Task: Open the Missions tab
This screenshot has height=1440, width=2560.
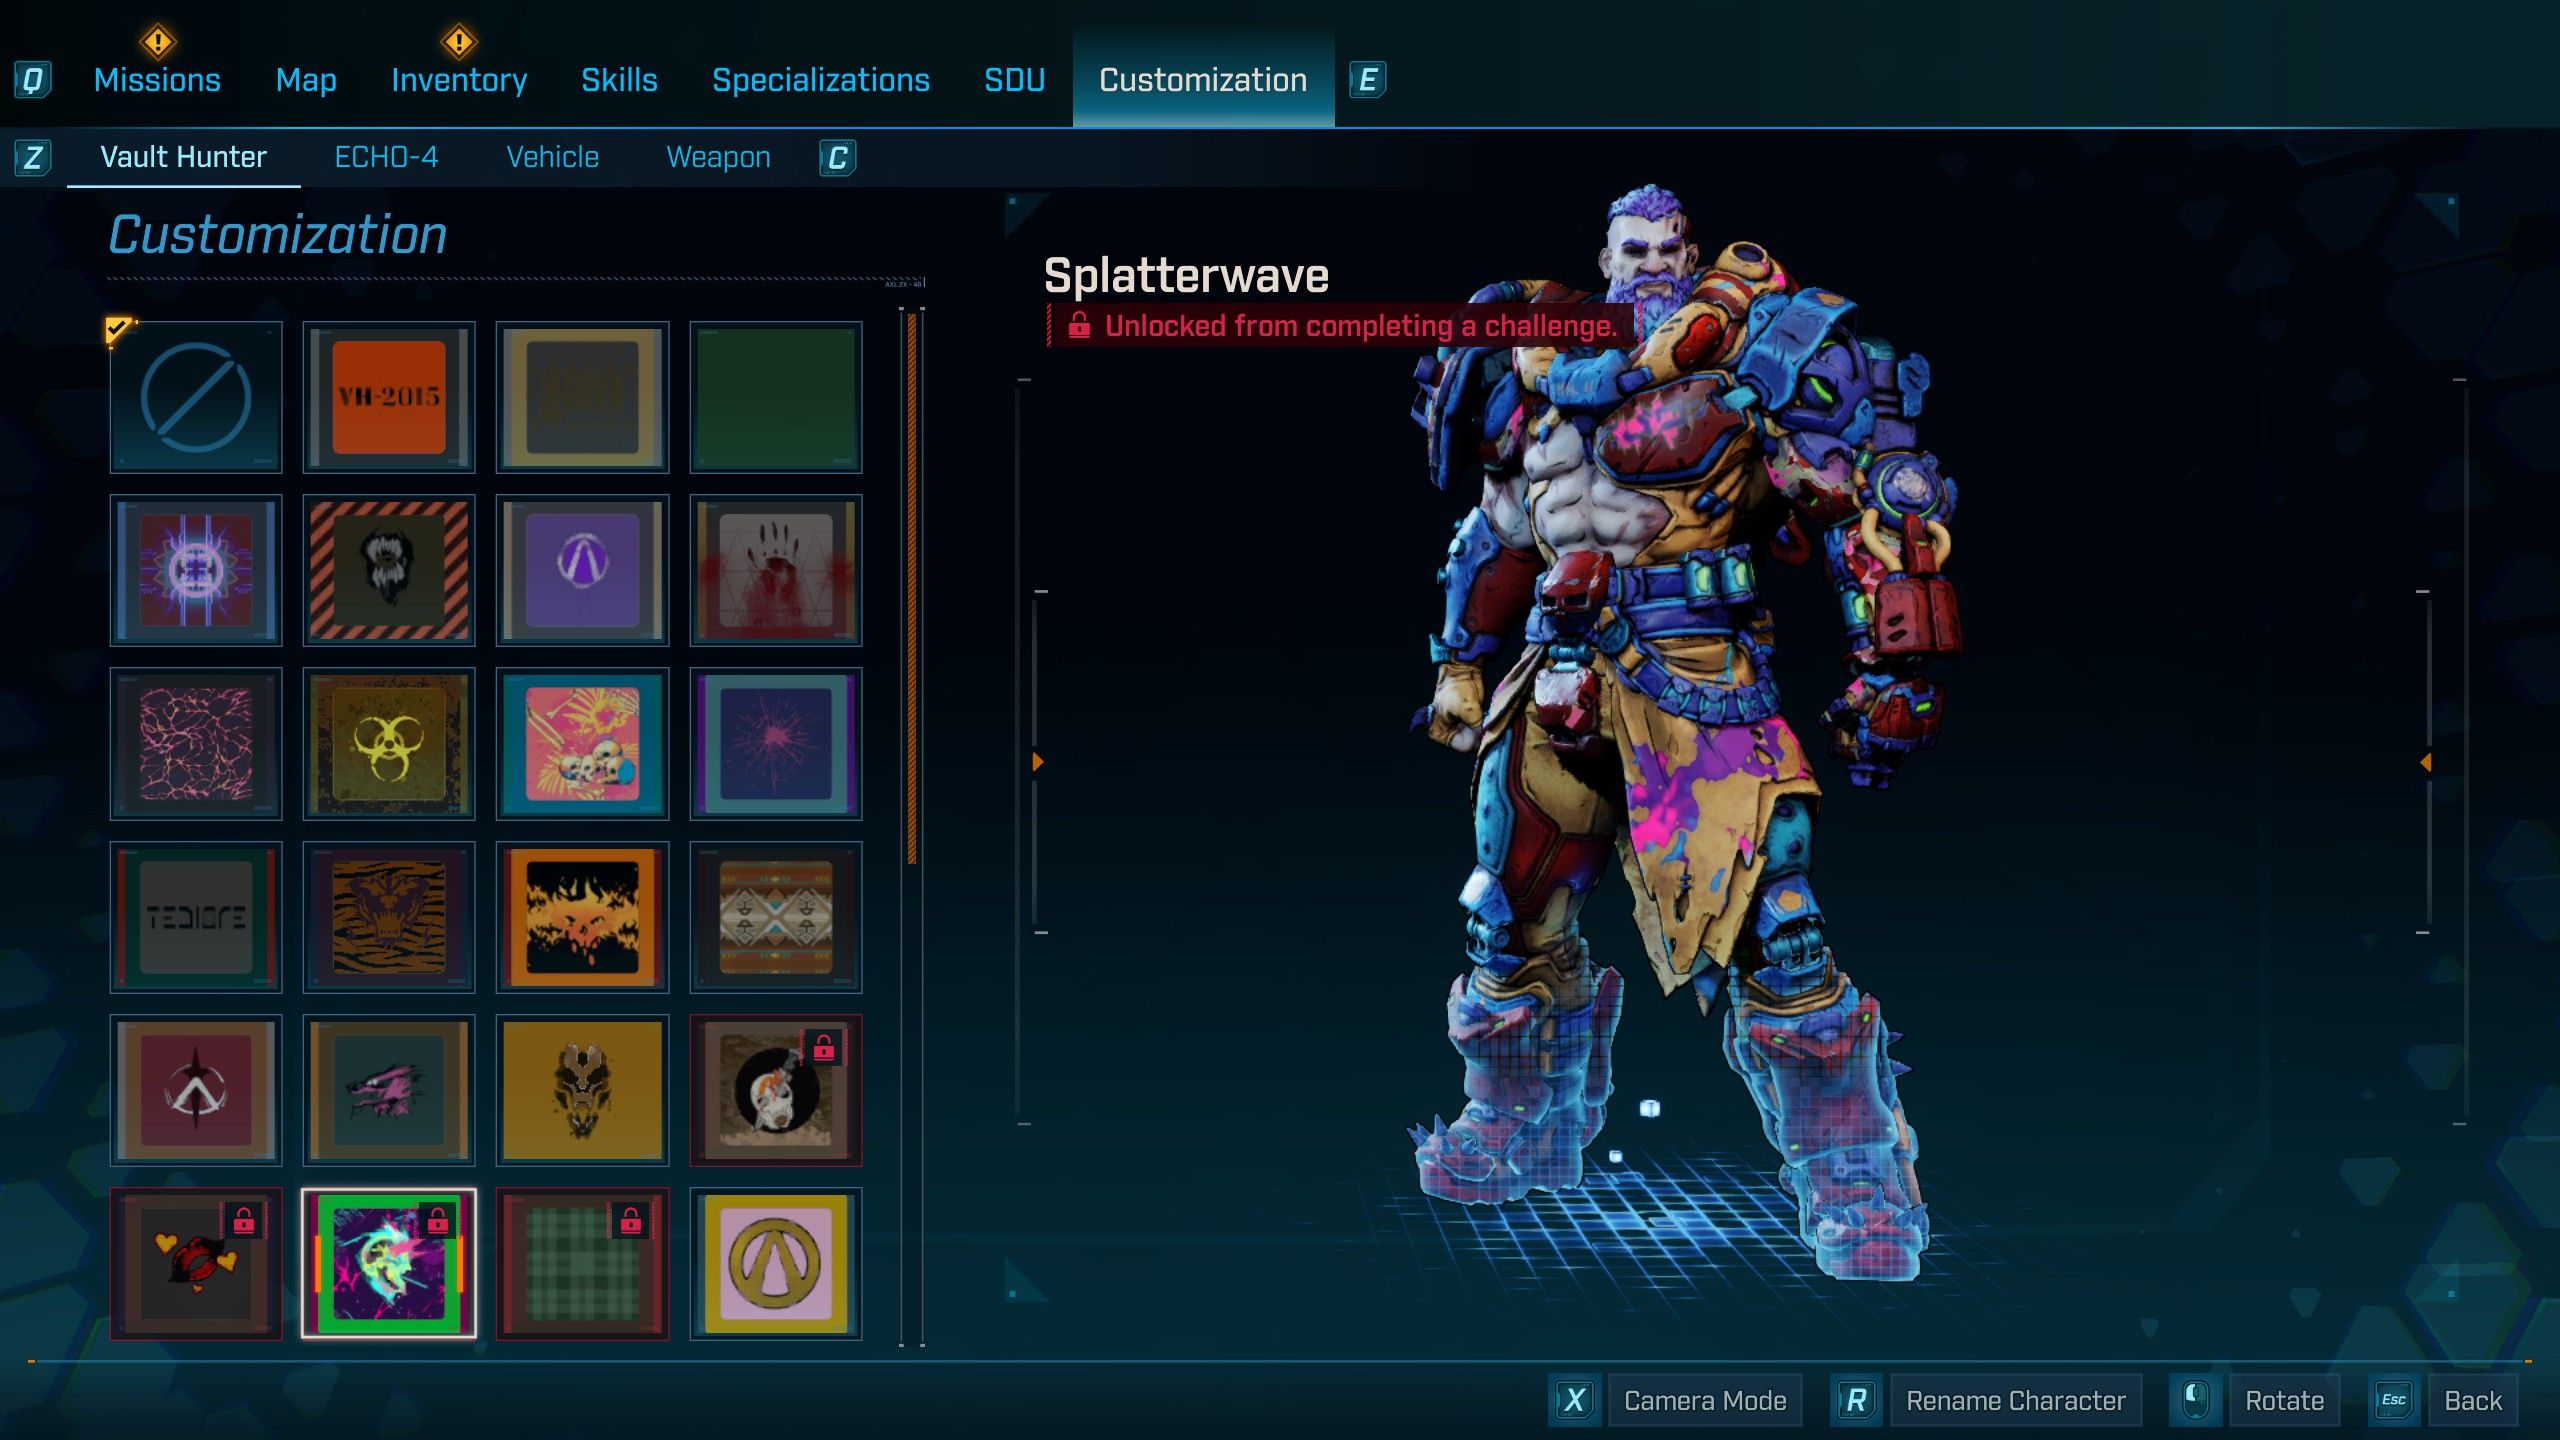Action: (157, 80)
